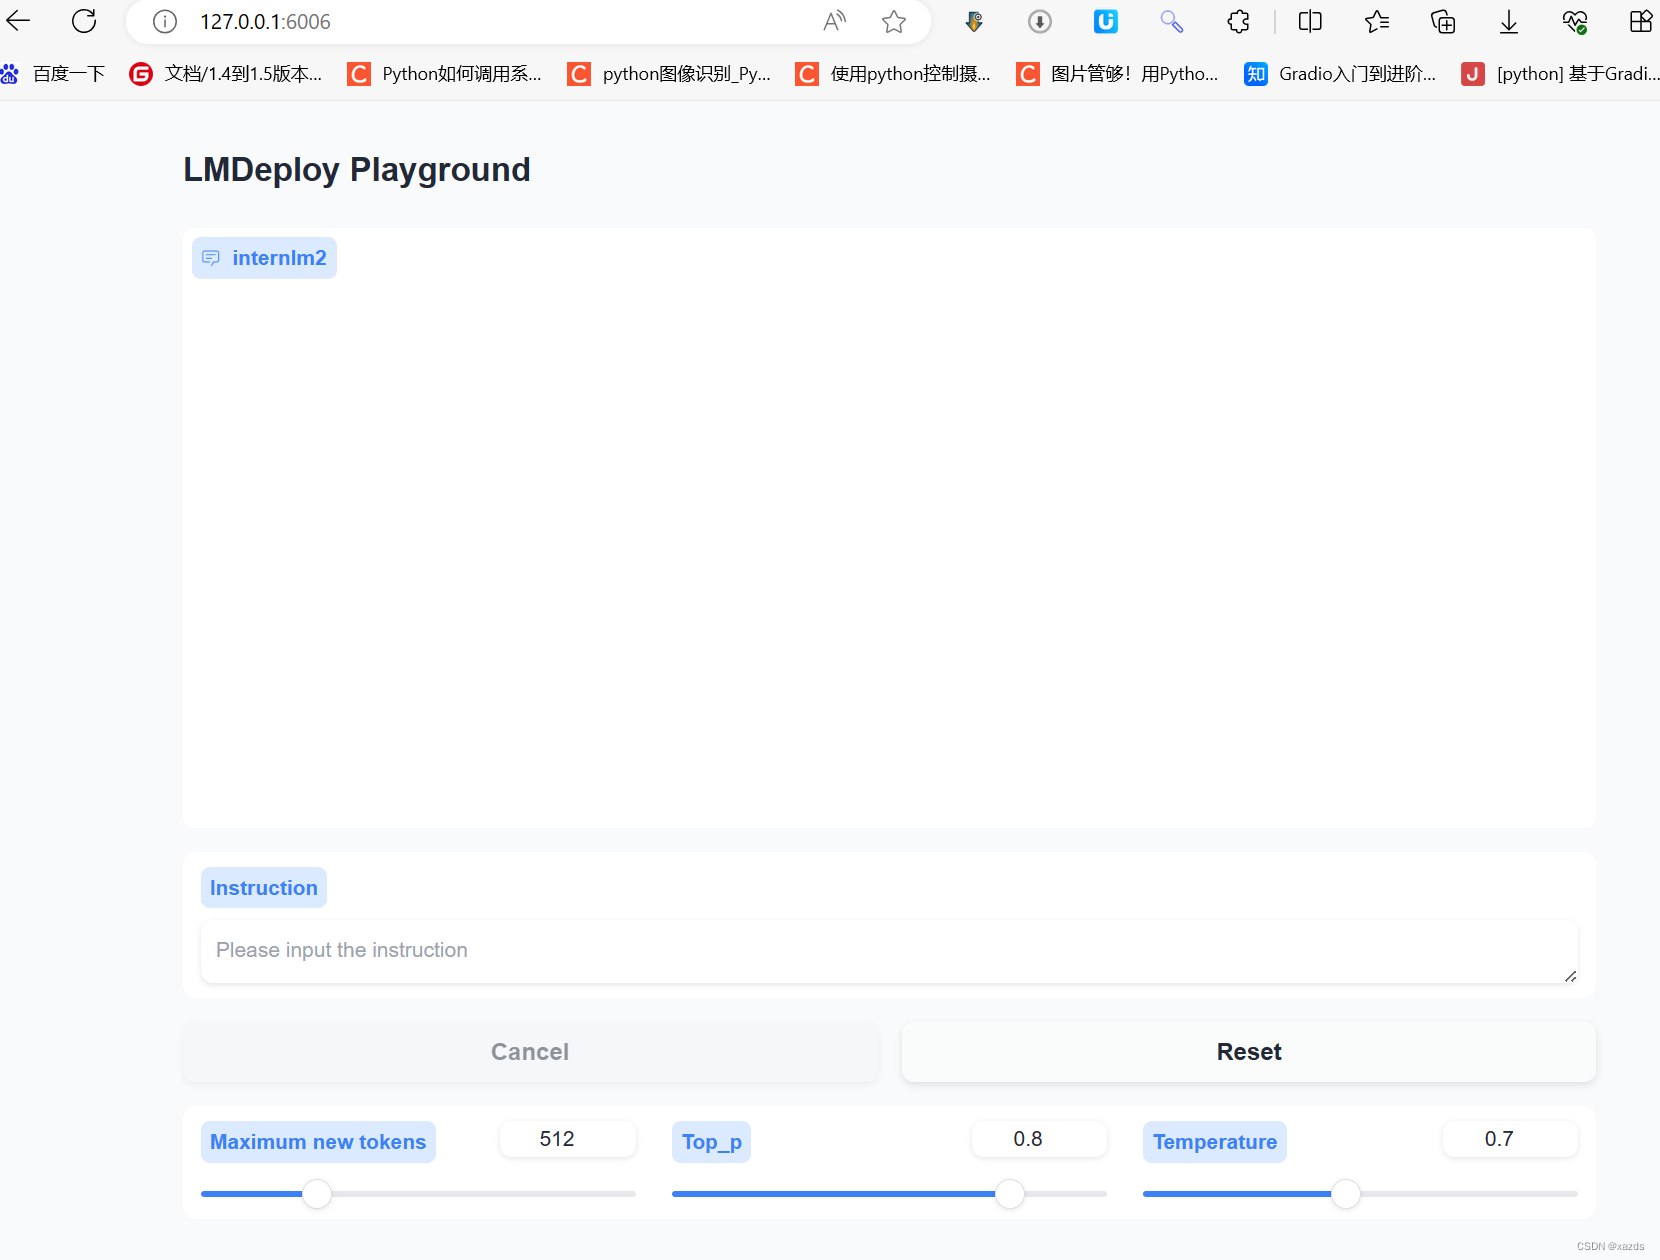Screen dimensions: 1660x1260
Task: Open the Collections icon
Action: click(1443, 22)
